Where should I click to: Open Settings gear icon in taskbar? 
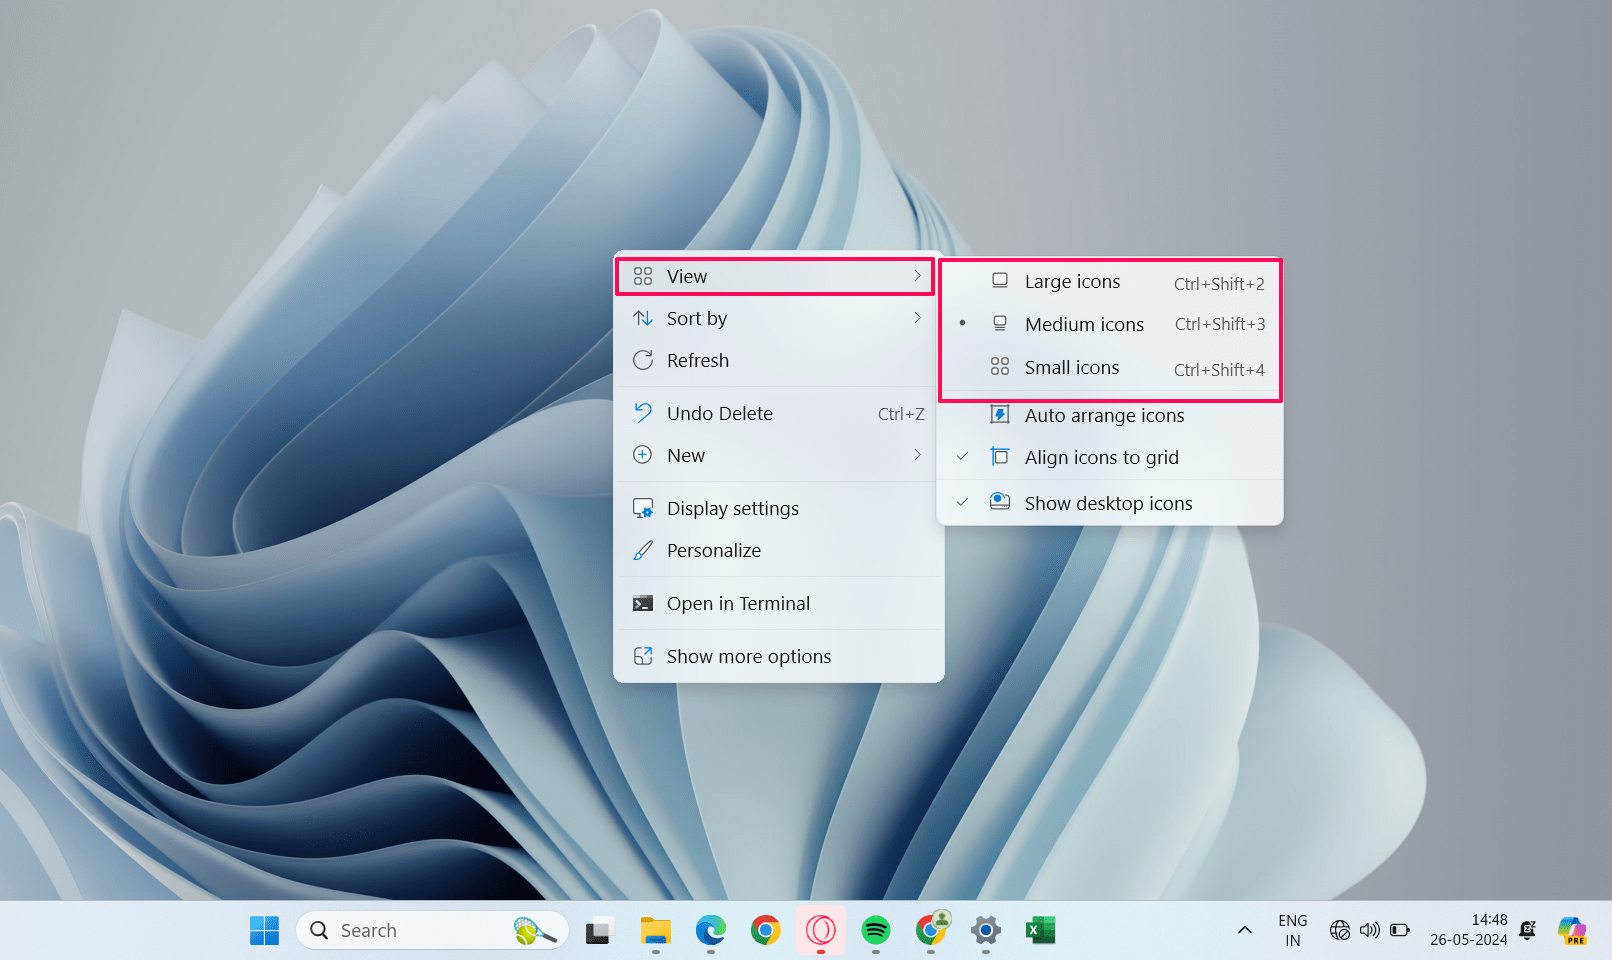pyautogui.click(x=985, y=931)
